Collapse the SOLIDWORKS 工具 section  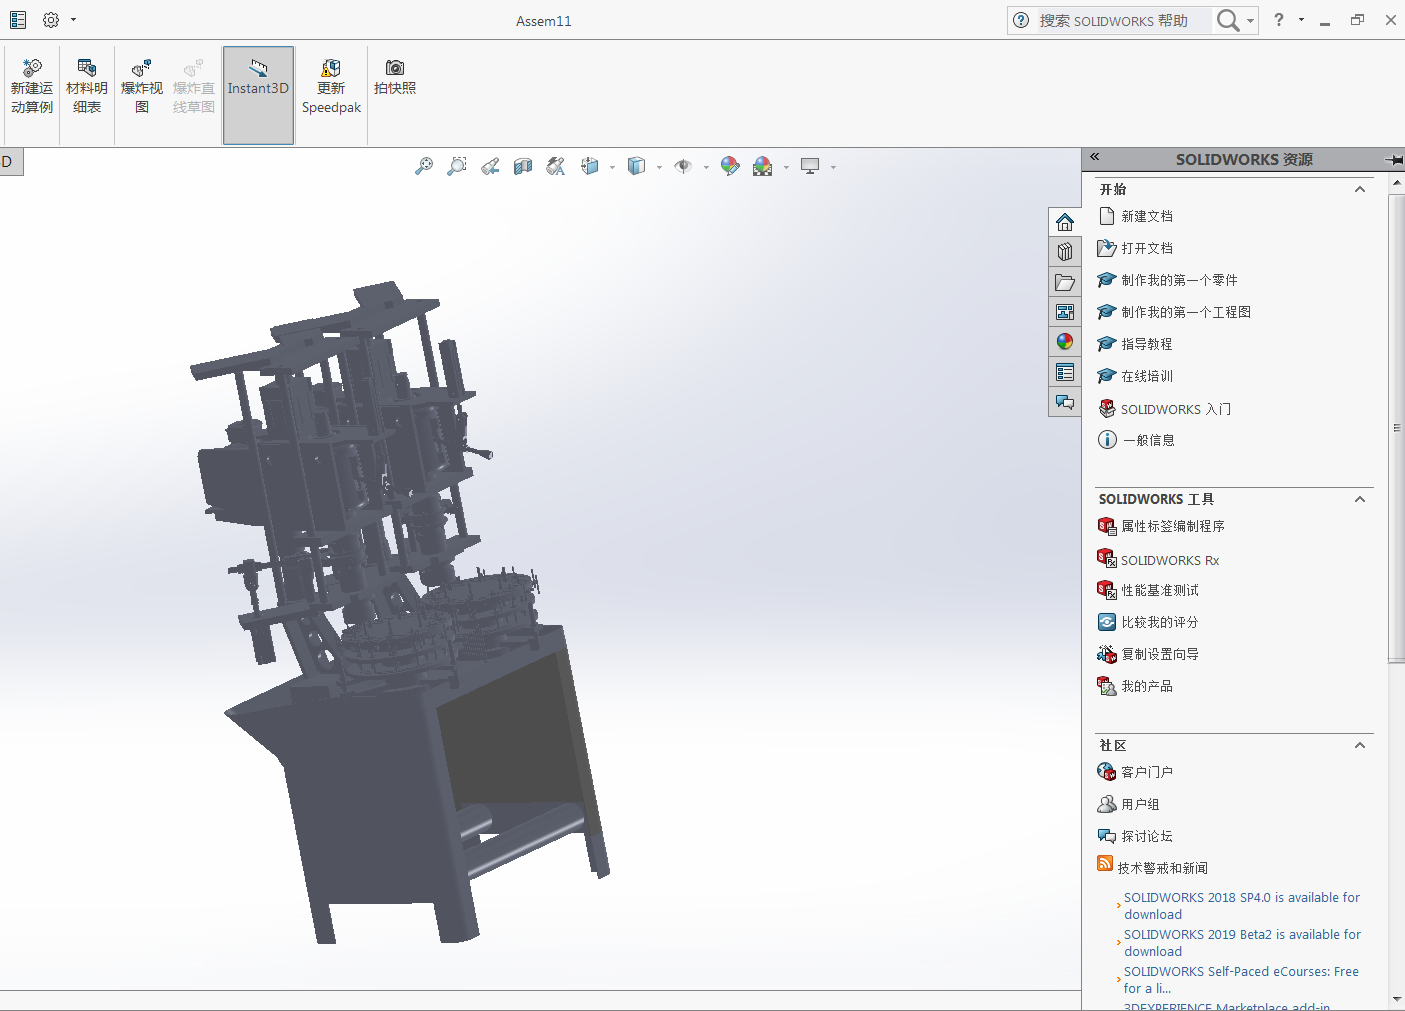[1360, 499]
